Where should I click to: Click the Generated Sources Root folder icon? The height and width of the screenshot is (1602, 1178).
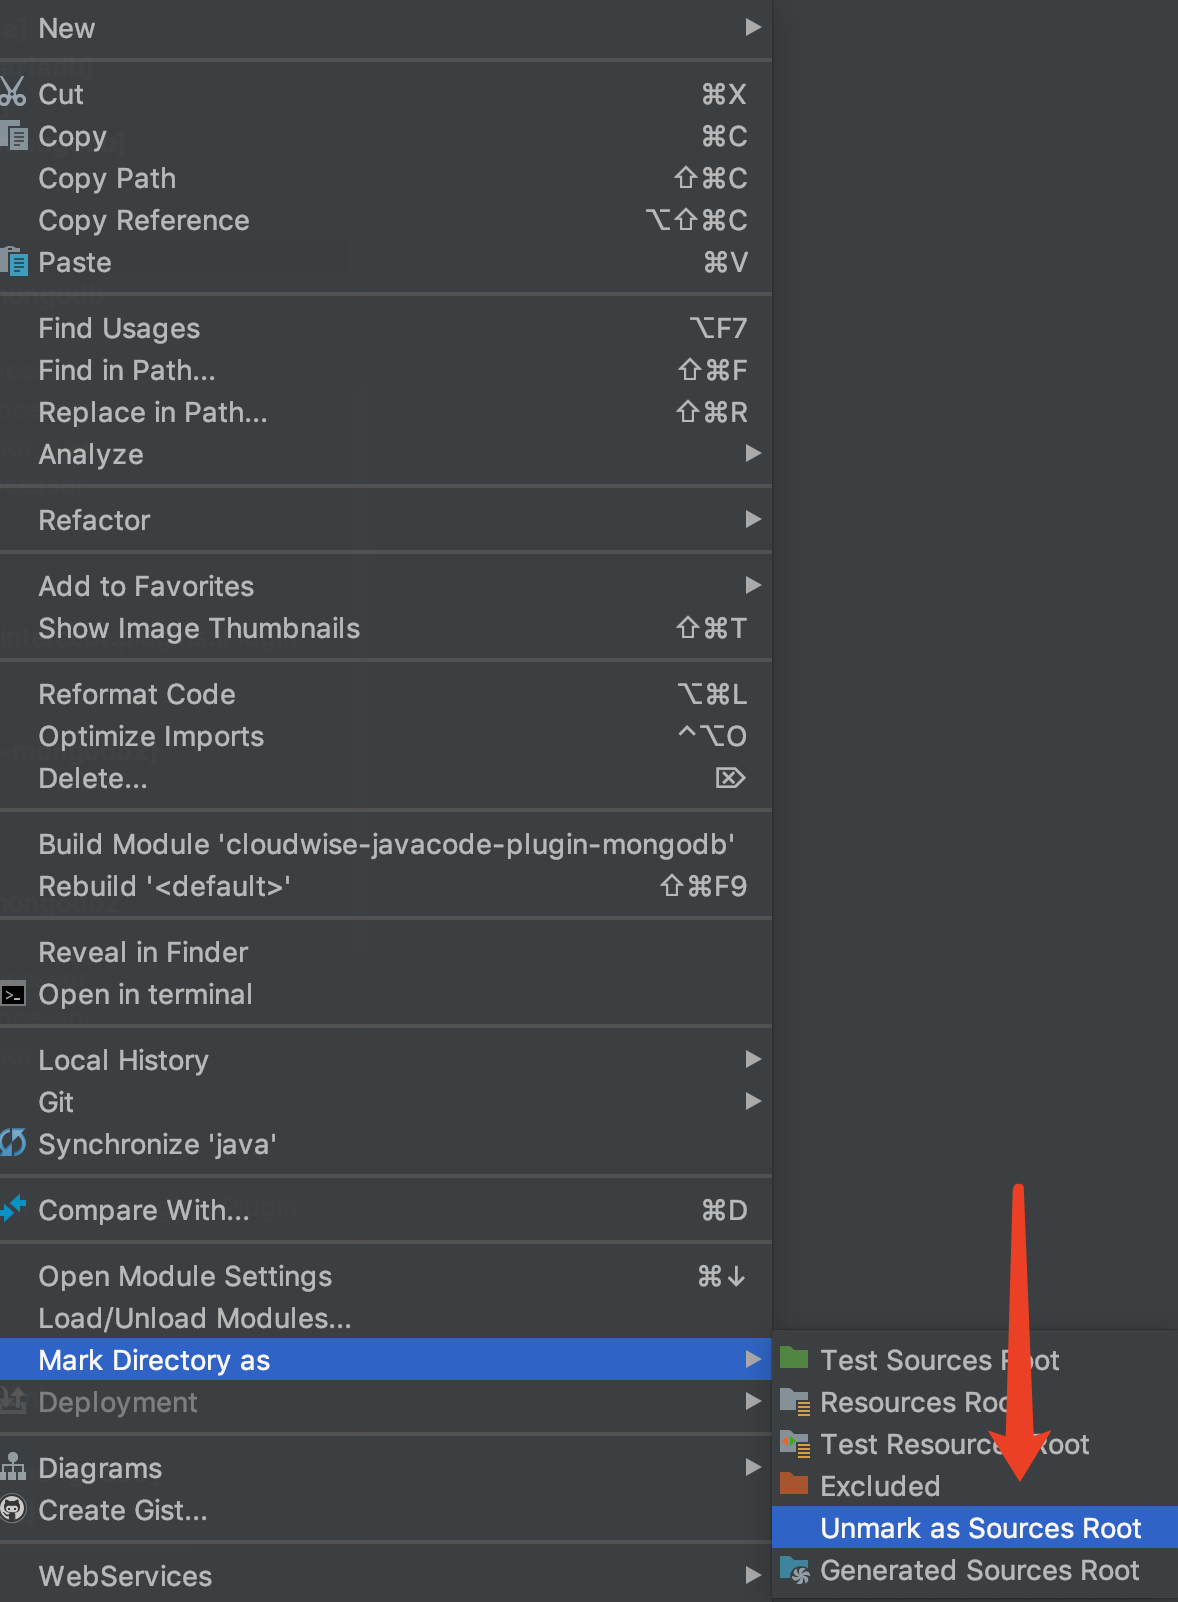(795, 1570)
